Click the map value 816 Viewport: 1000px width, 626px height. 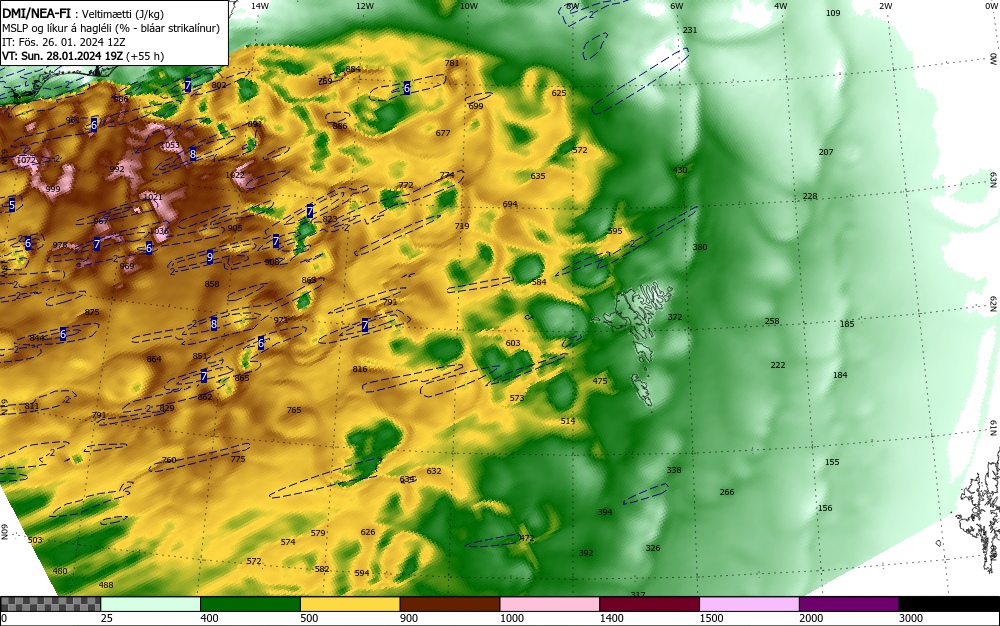tap(360, 369)
